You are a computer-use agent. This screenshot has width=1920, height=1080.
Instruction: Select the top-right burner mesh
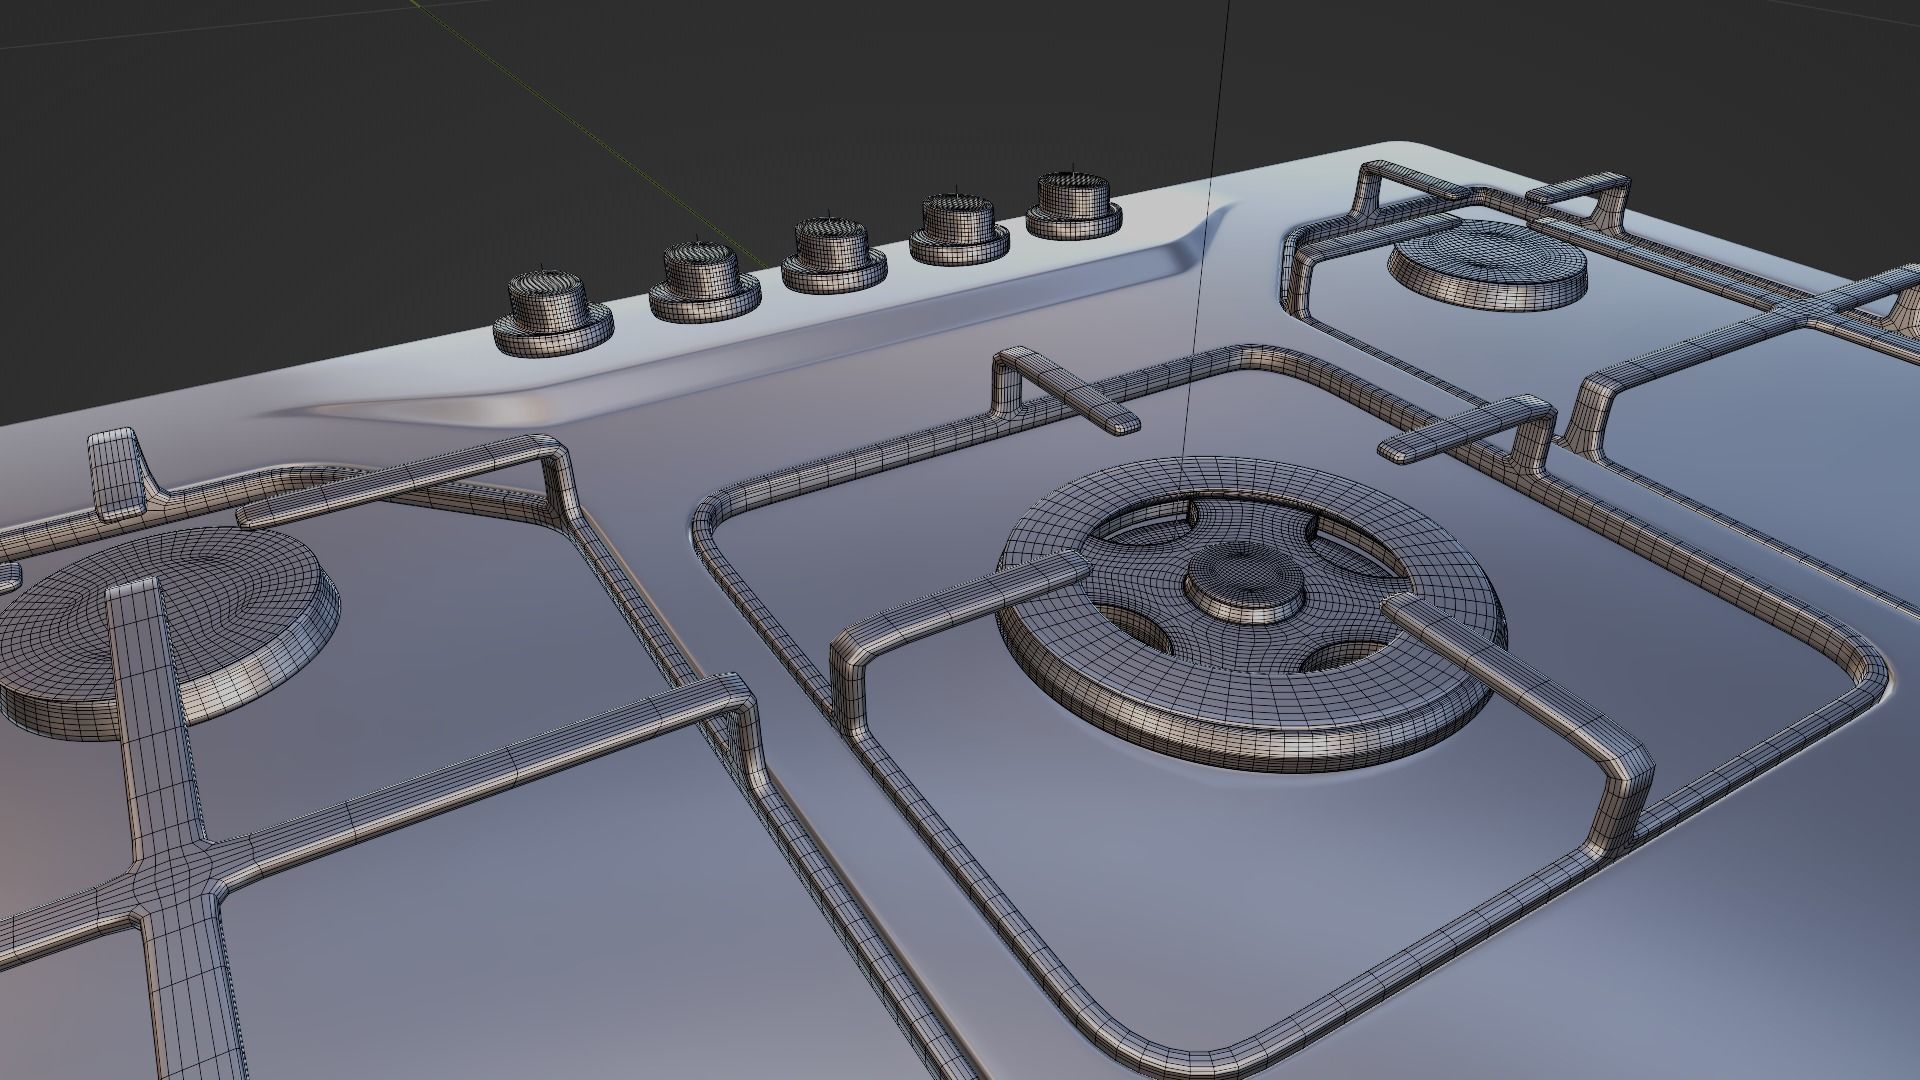pos(1487,264)
